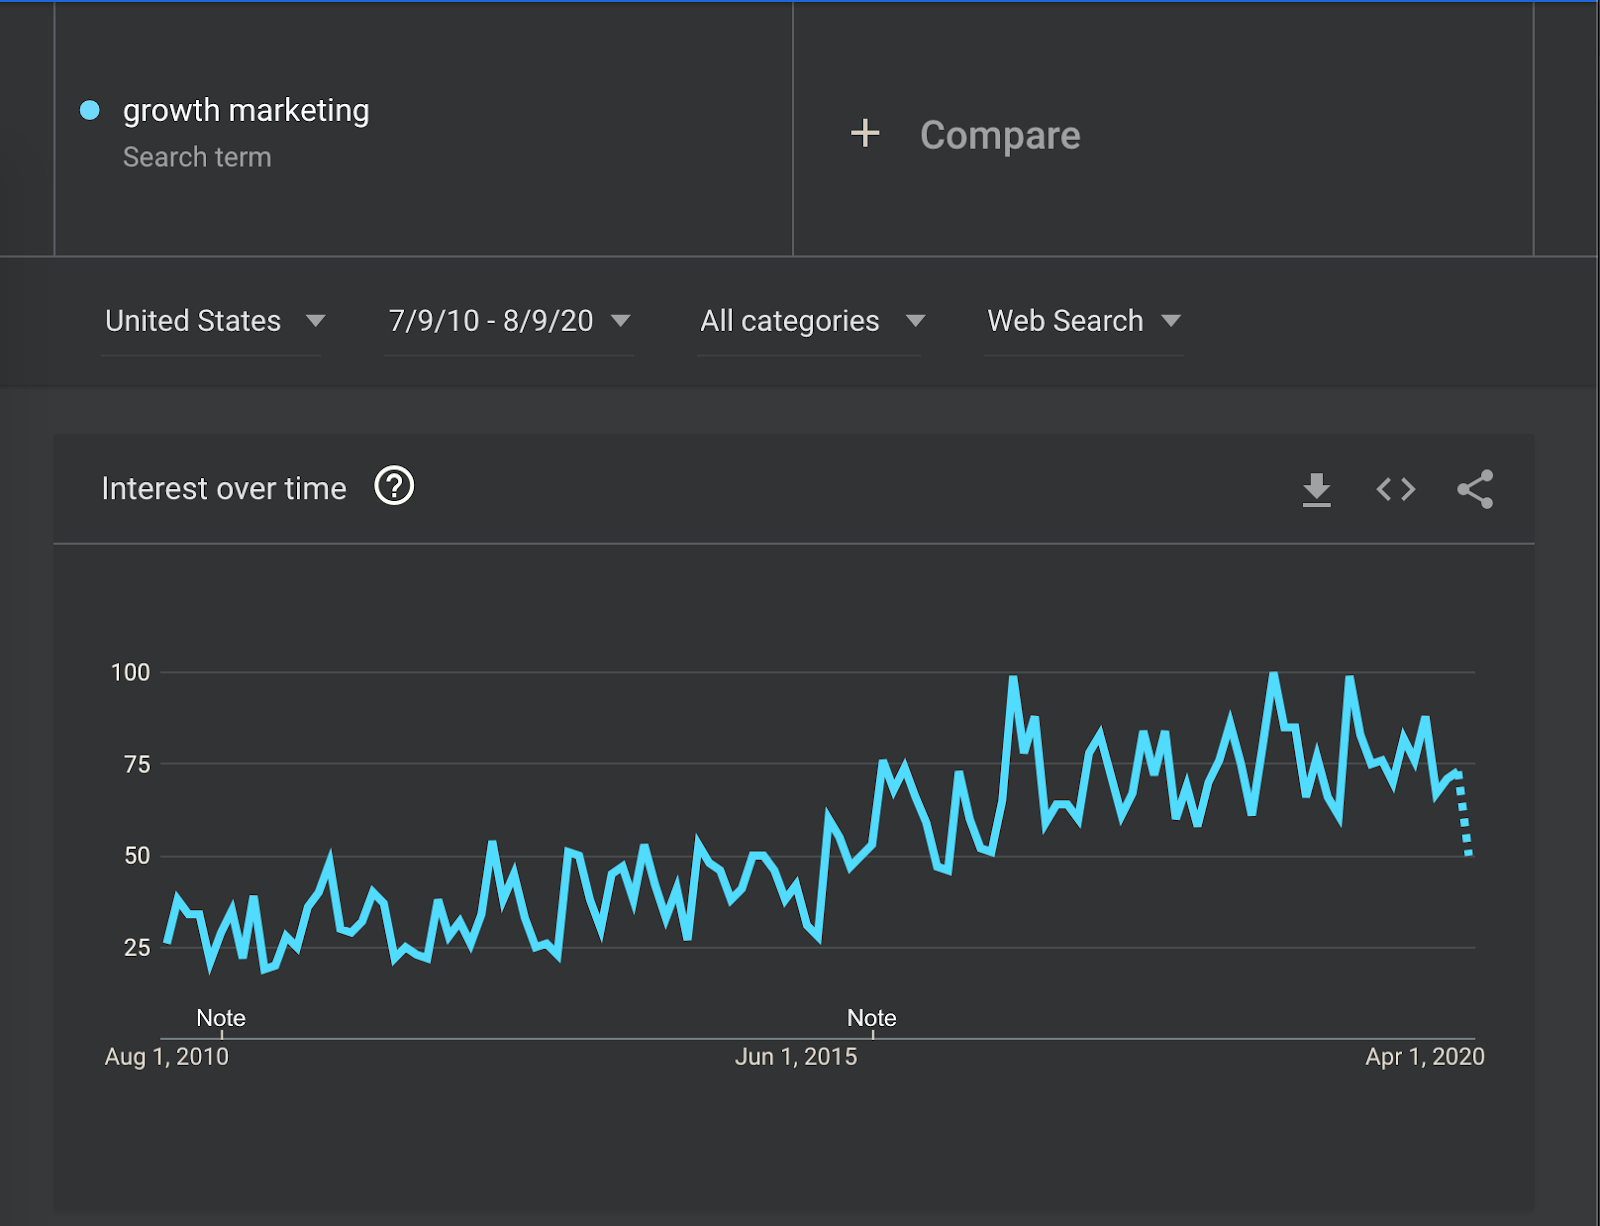Open the United States region dropdown
Viewport: 1600px width, 1226px height.
212,321
